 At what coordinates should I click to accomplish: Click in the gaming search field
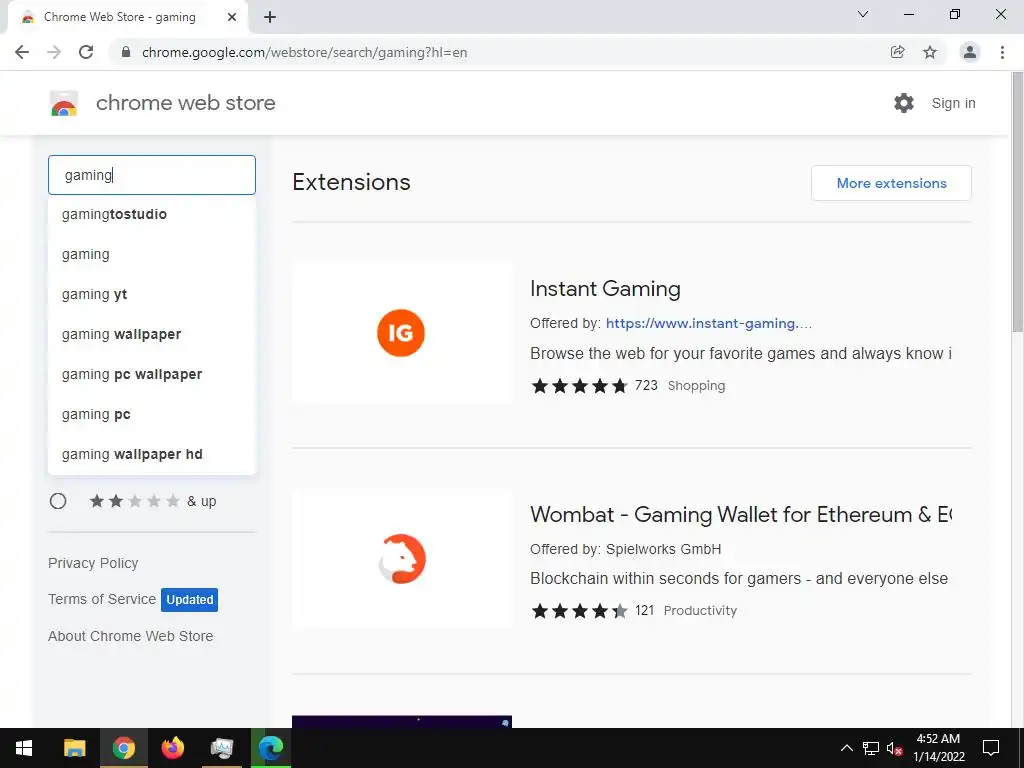[x=152, y=175]
